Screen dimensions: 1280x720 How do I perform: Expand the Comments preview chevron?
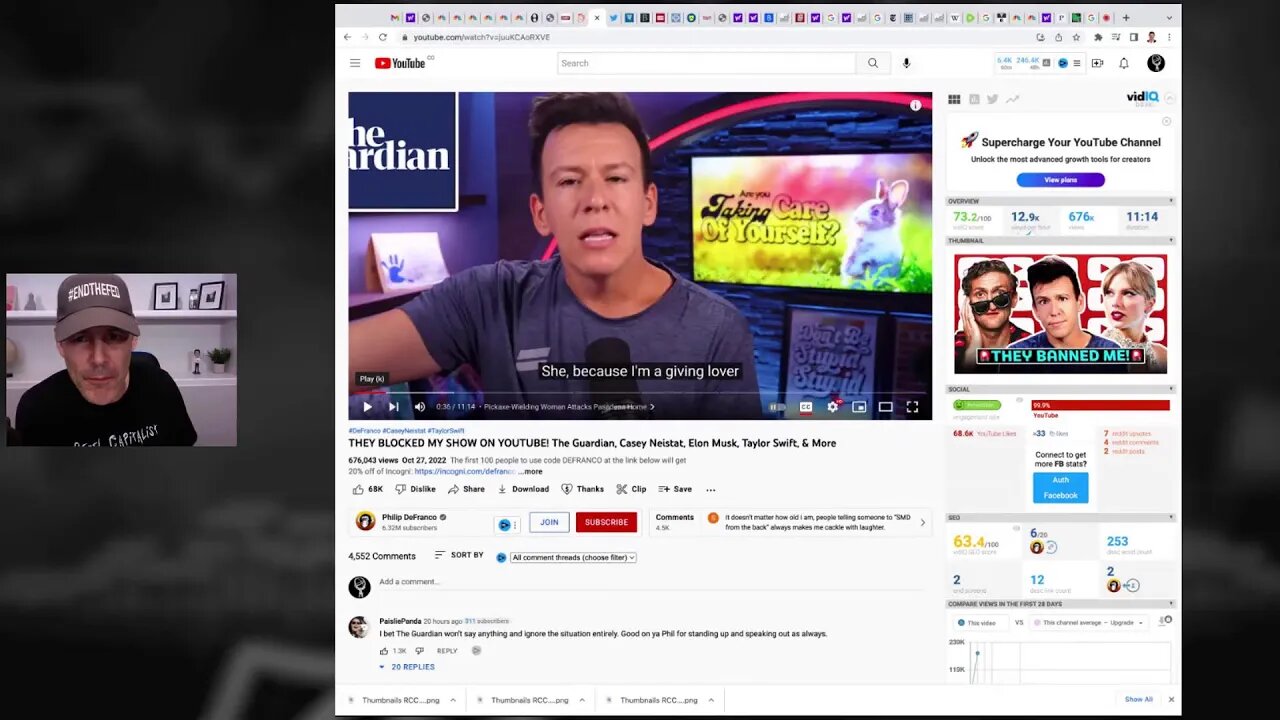coord(922,522)
